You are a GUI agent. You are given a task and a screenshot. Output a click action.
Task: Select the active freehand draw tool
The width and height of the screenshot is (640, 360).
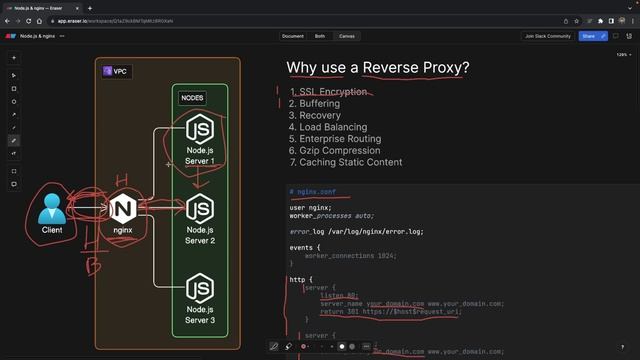(x=14, y=141)
